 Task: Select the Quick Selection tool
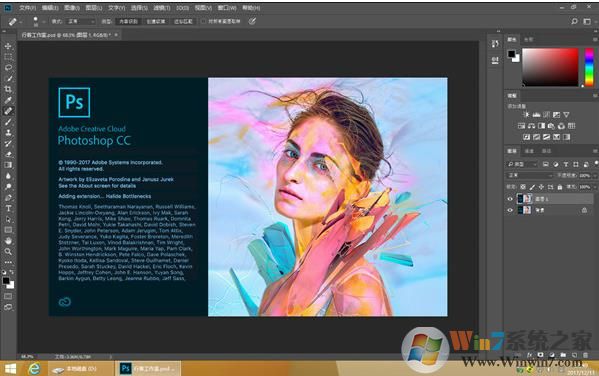tap(8, 79)
